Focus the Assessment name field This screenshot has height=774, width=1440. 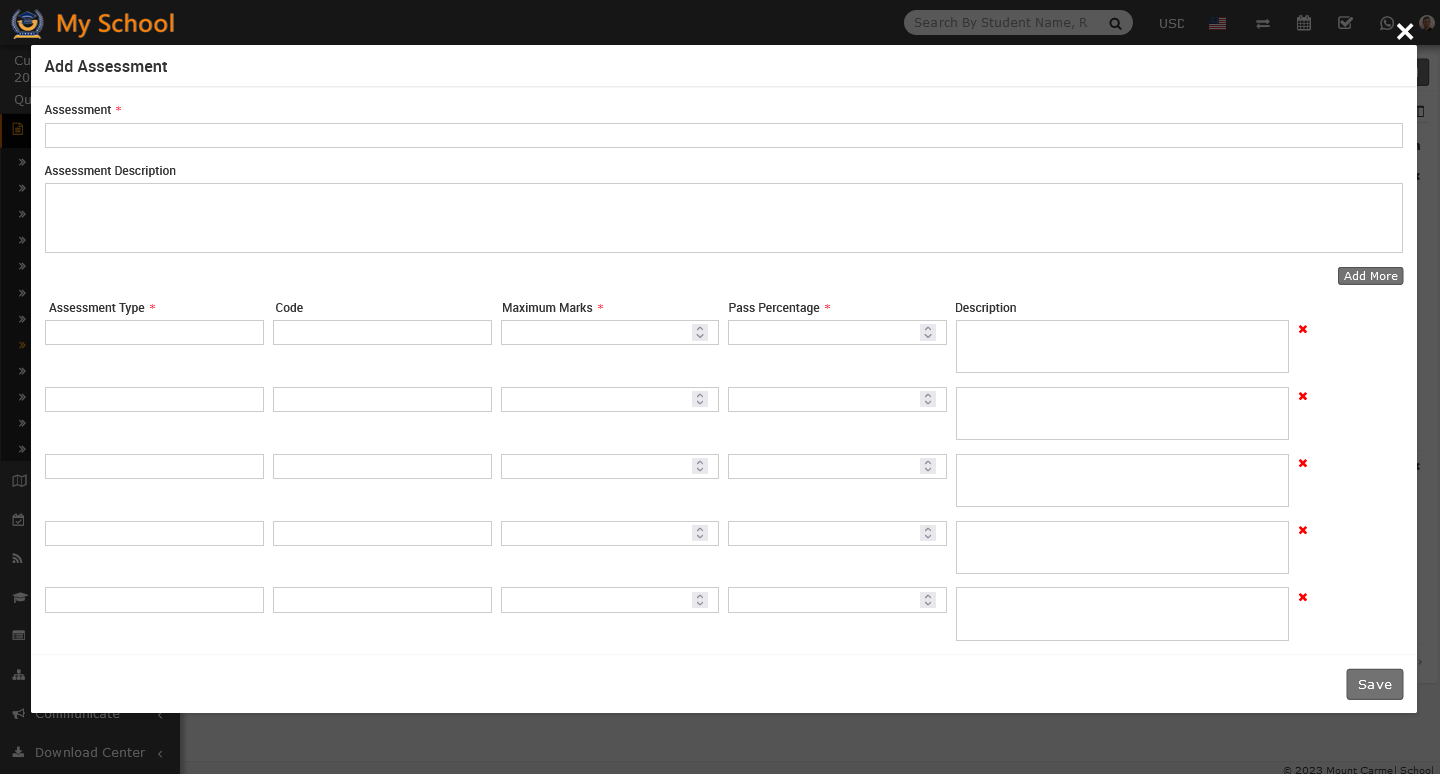[723, 136]
